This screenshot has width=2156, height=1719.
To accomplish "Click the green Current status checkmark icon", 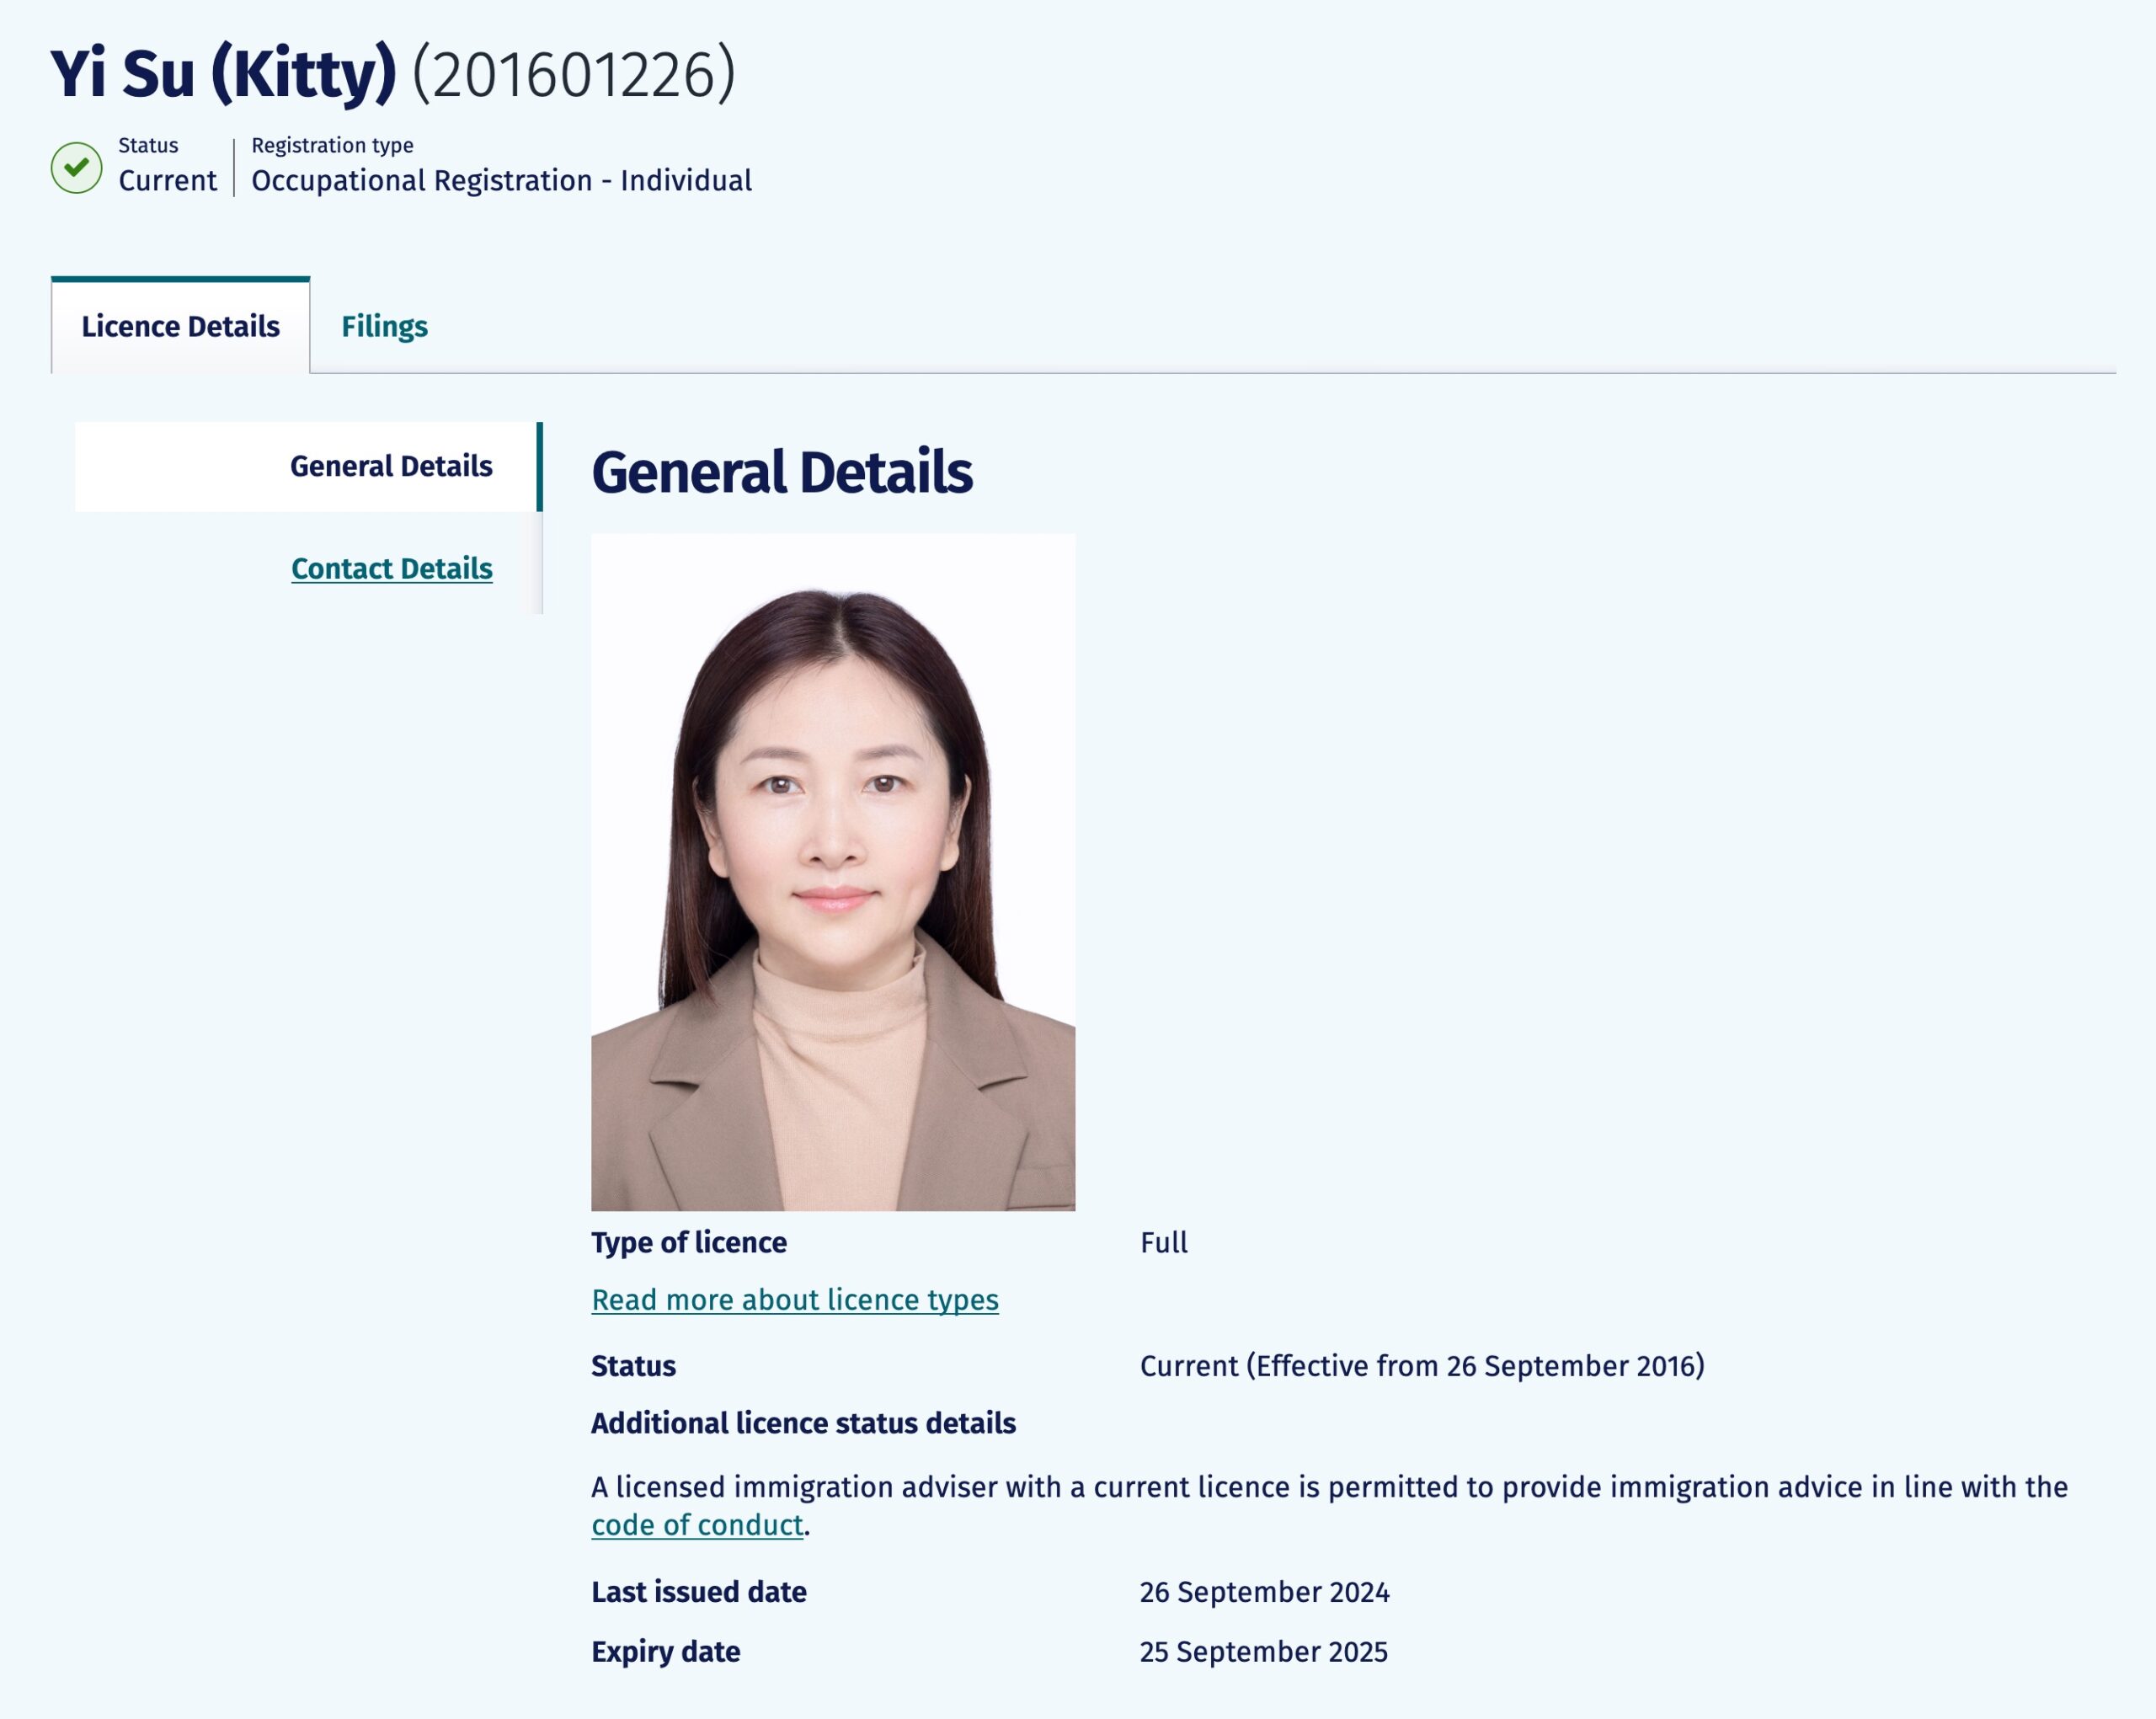I will pyautogui.click(x=76, y=167).
